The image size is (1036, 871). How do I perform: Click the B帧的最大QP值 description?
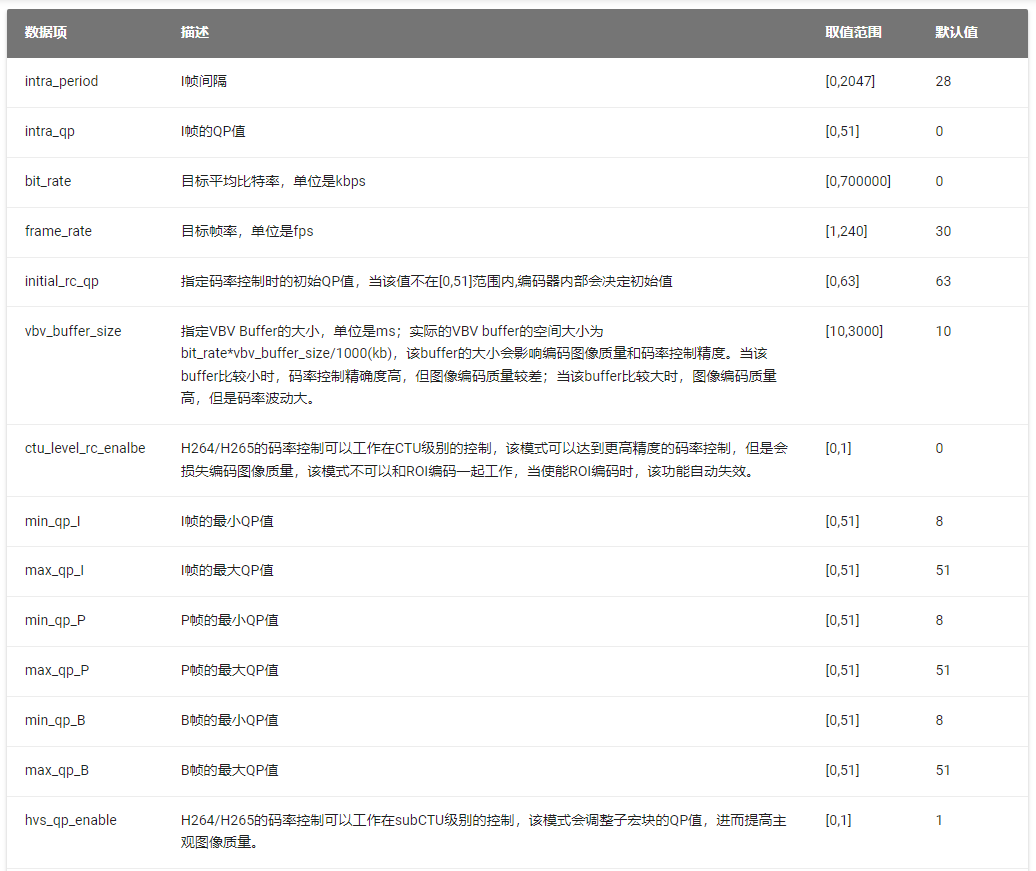point(230,770)
